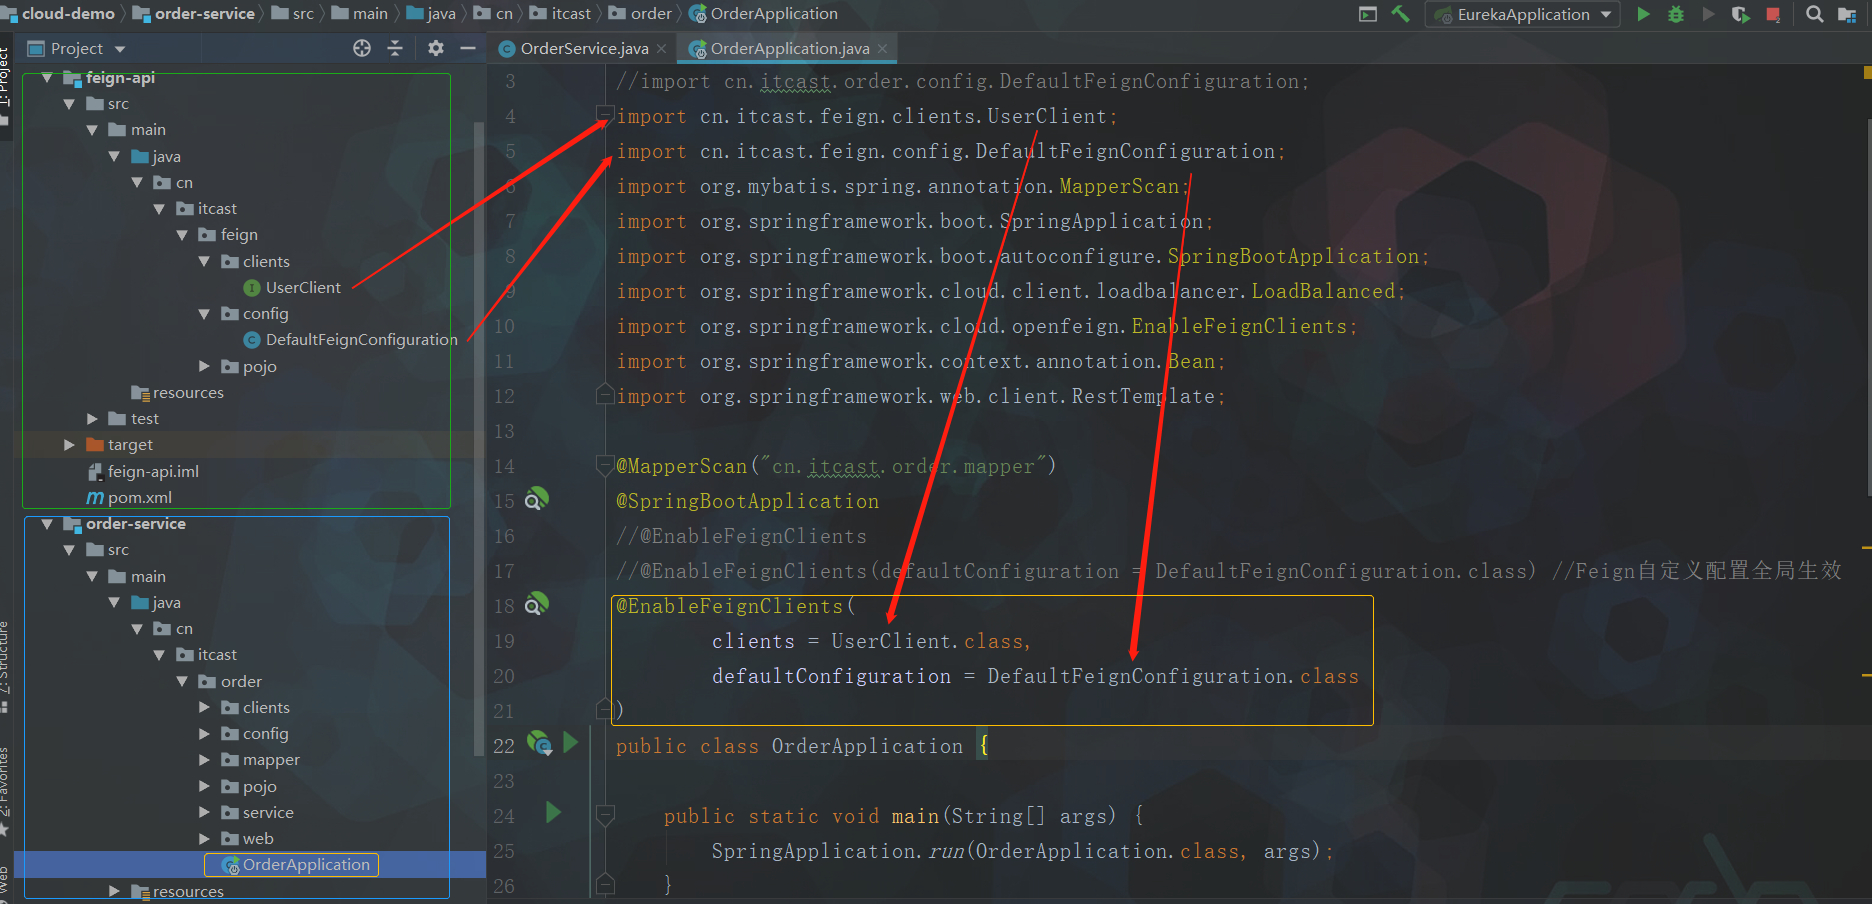Expand the service package in order
The width and height of the screenshot is (1872, 904).
pyautogui.click(x=205, y=812)
